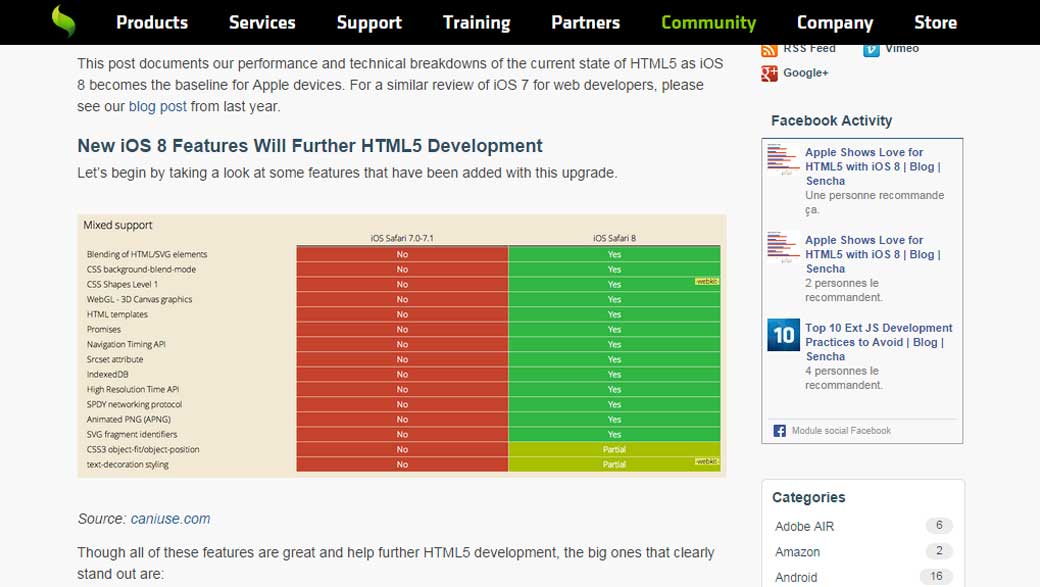Open the Training menu
The width and height of the screenshot is (1040, 587).
point(477,22)
